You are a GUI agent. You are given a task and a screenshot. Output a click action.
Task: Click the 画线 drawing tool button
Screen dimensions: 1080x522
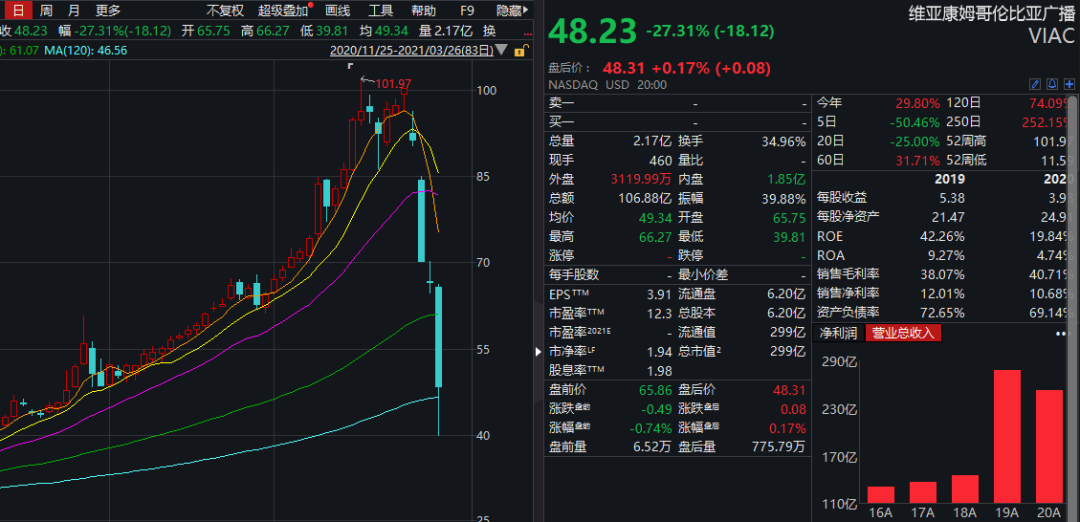click(338, 11)
